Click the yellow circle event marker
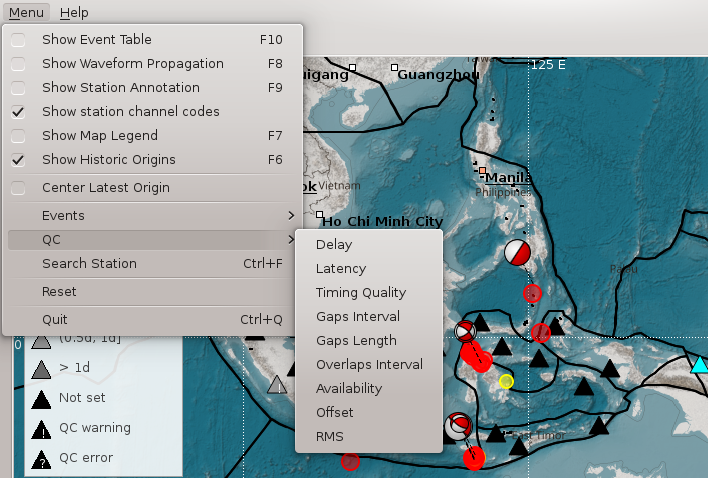The image size is (708, 478). (x=506, y=381)
